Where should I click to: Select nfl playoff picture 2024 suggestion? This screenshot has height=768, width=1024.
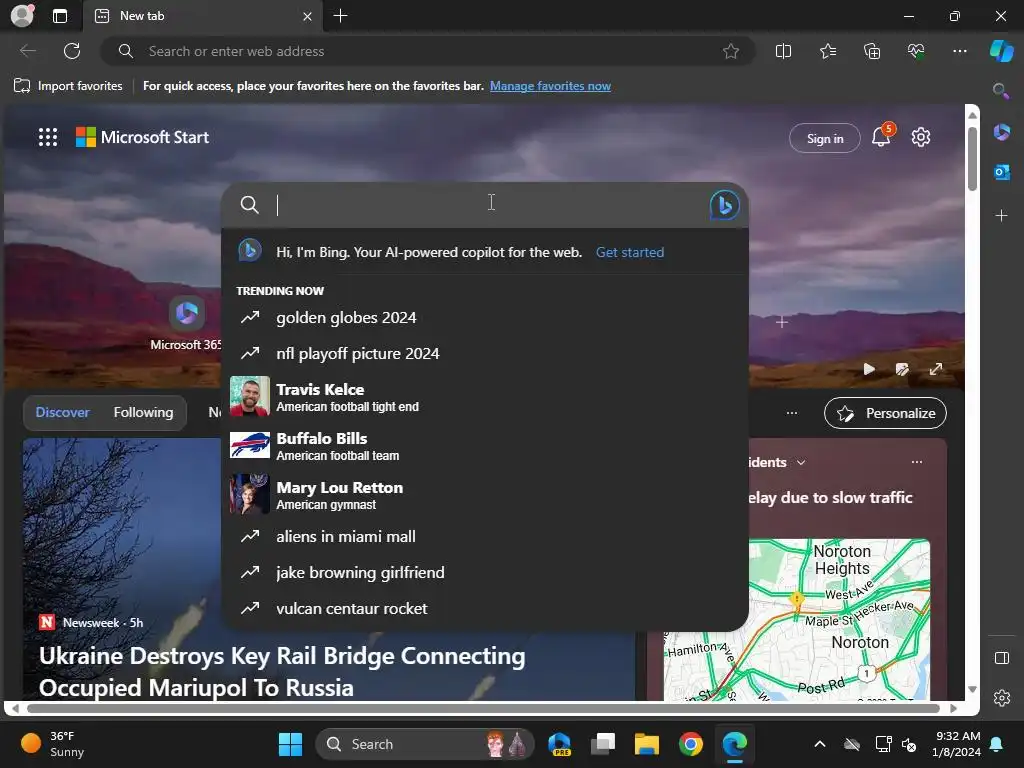coord(485,353)
